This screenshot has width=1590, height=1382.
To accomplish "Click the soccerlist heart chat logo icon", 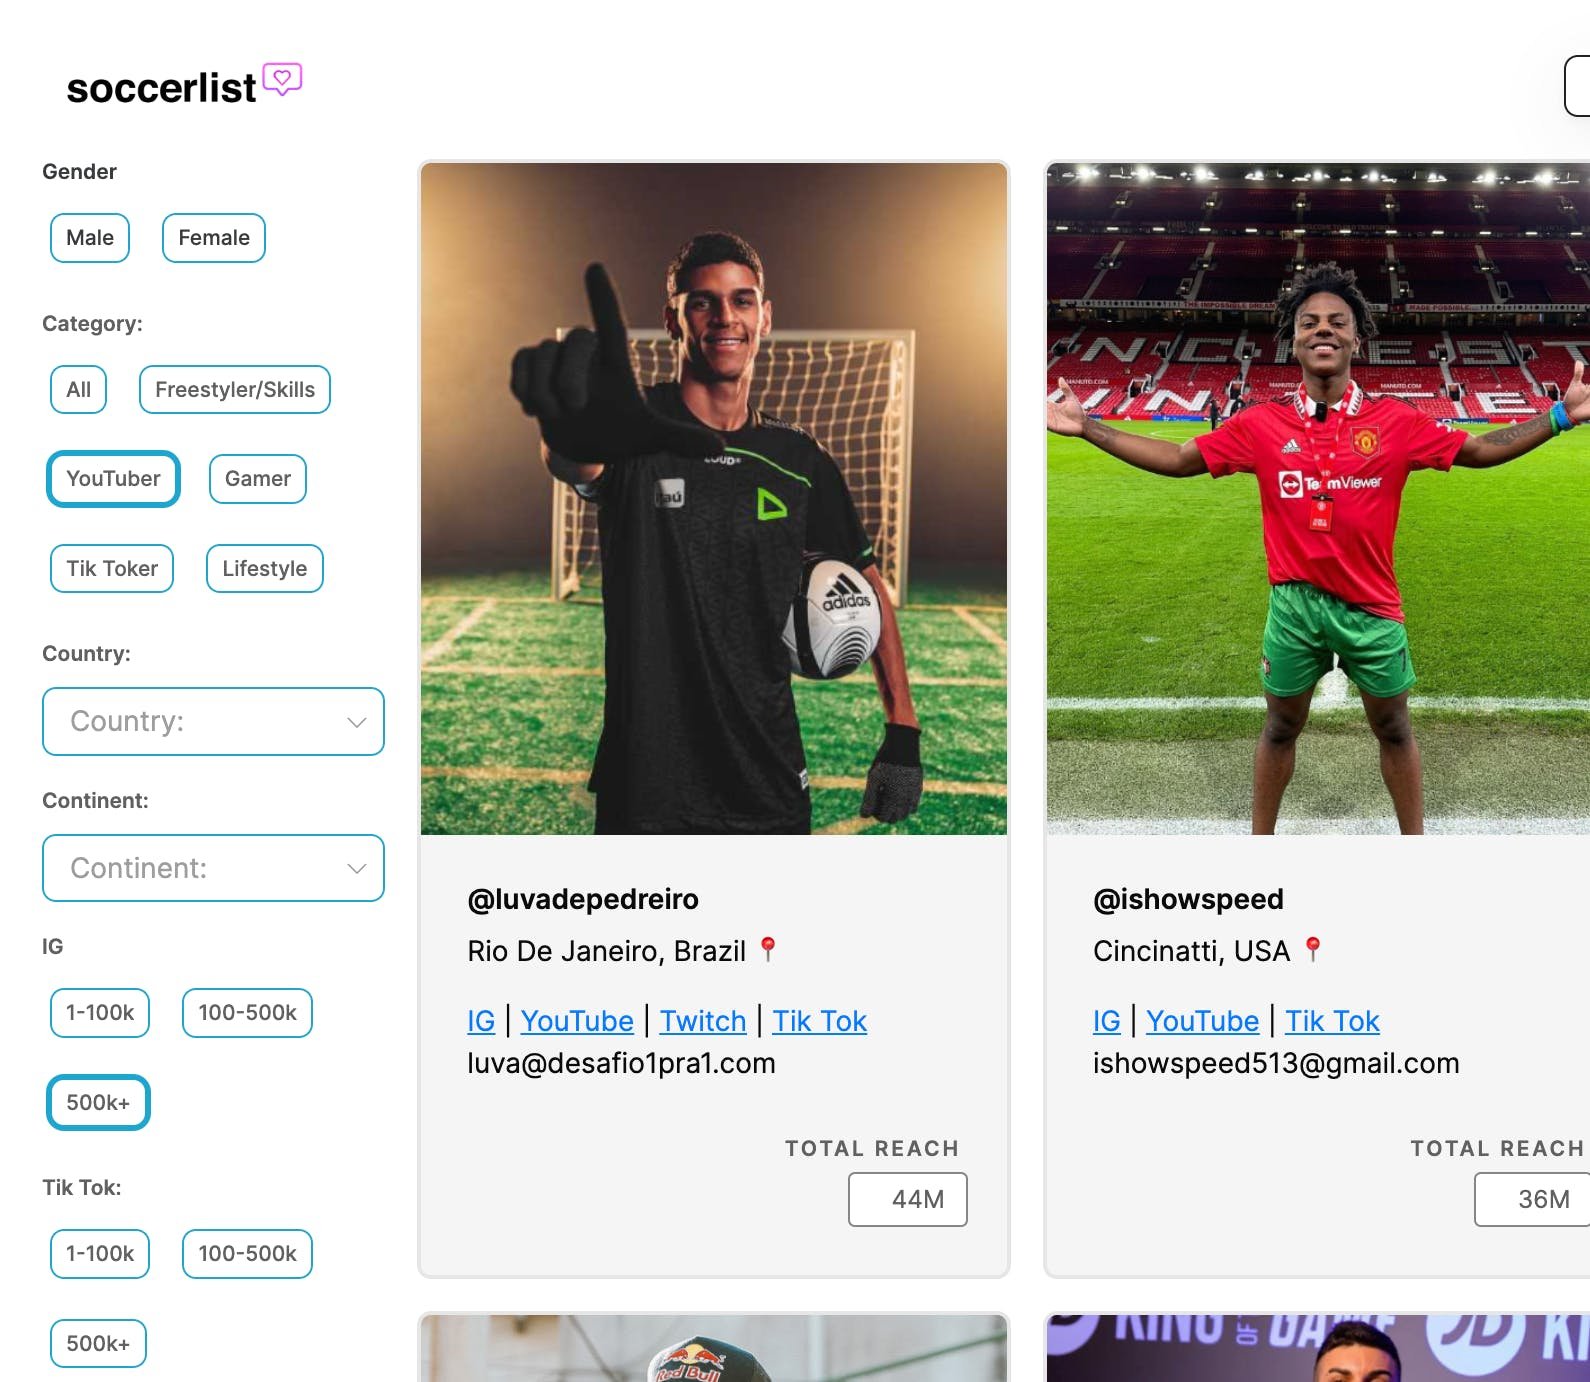I will [282, 79].
